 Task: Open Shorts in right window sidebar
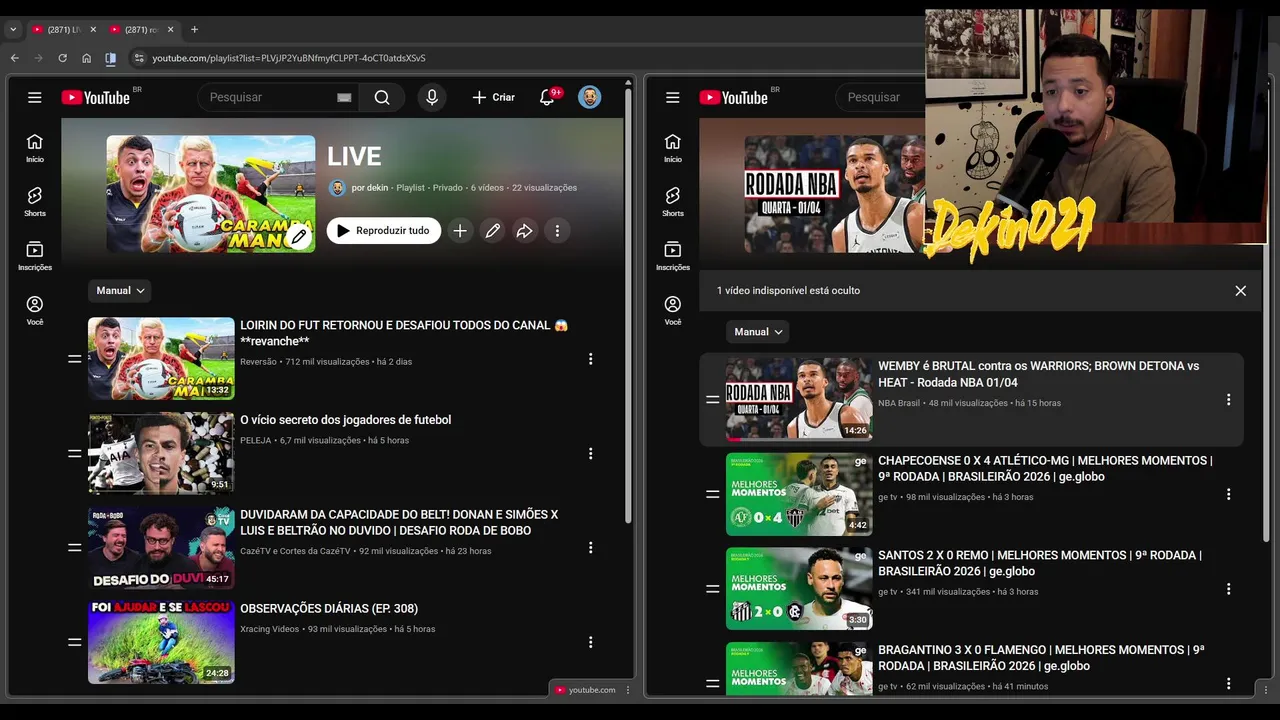pos(673,202)
